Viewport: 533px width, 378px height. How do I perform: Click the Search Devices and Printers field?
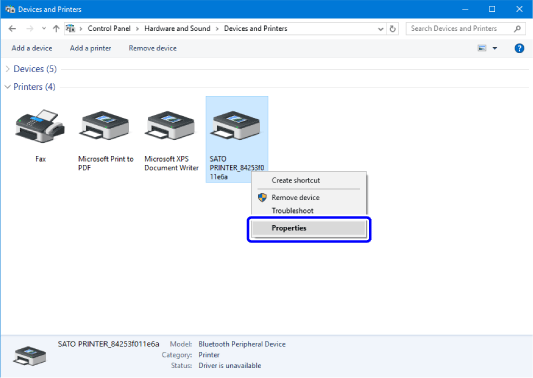[x=465, y=29]
